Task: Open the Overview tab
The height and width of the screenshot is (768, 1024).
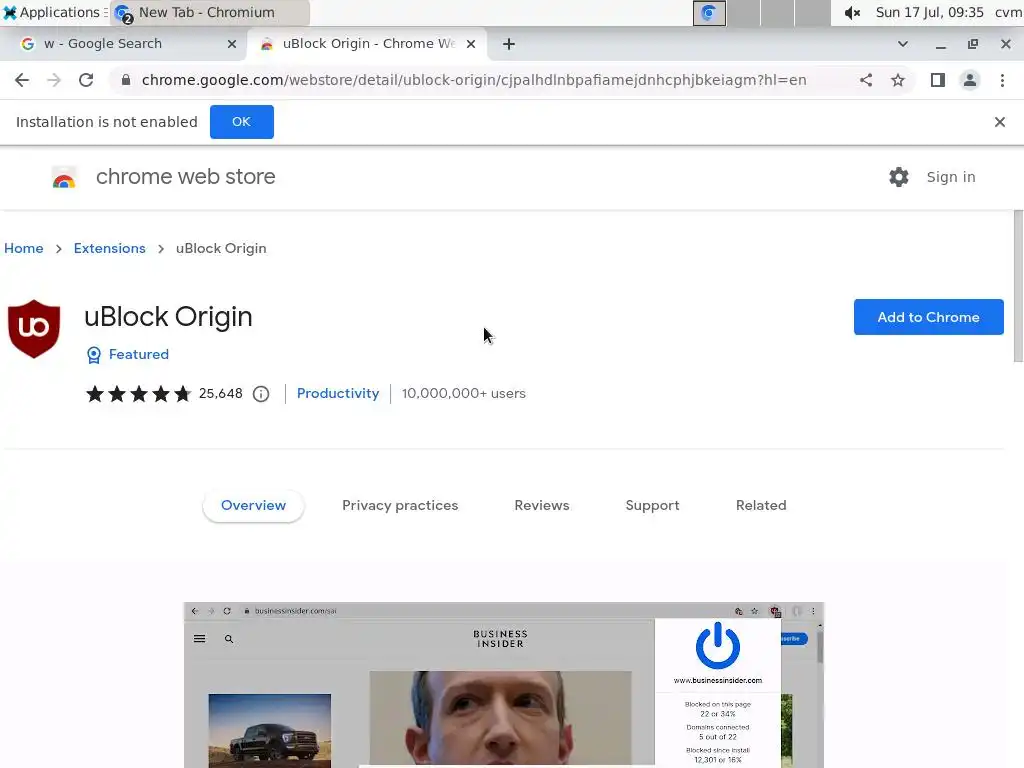Action: click(x=253, y=505)
